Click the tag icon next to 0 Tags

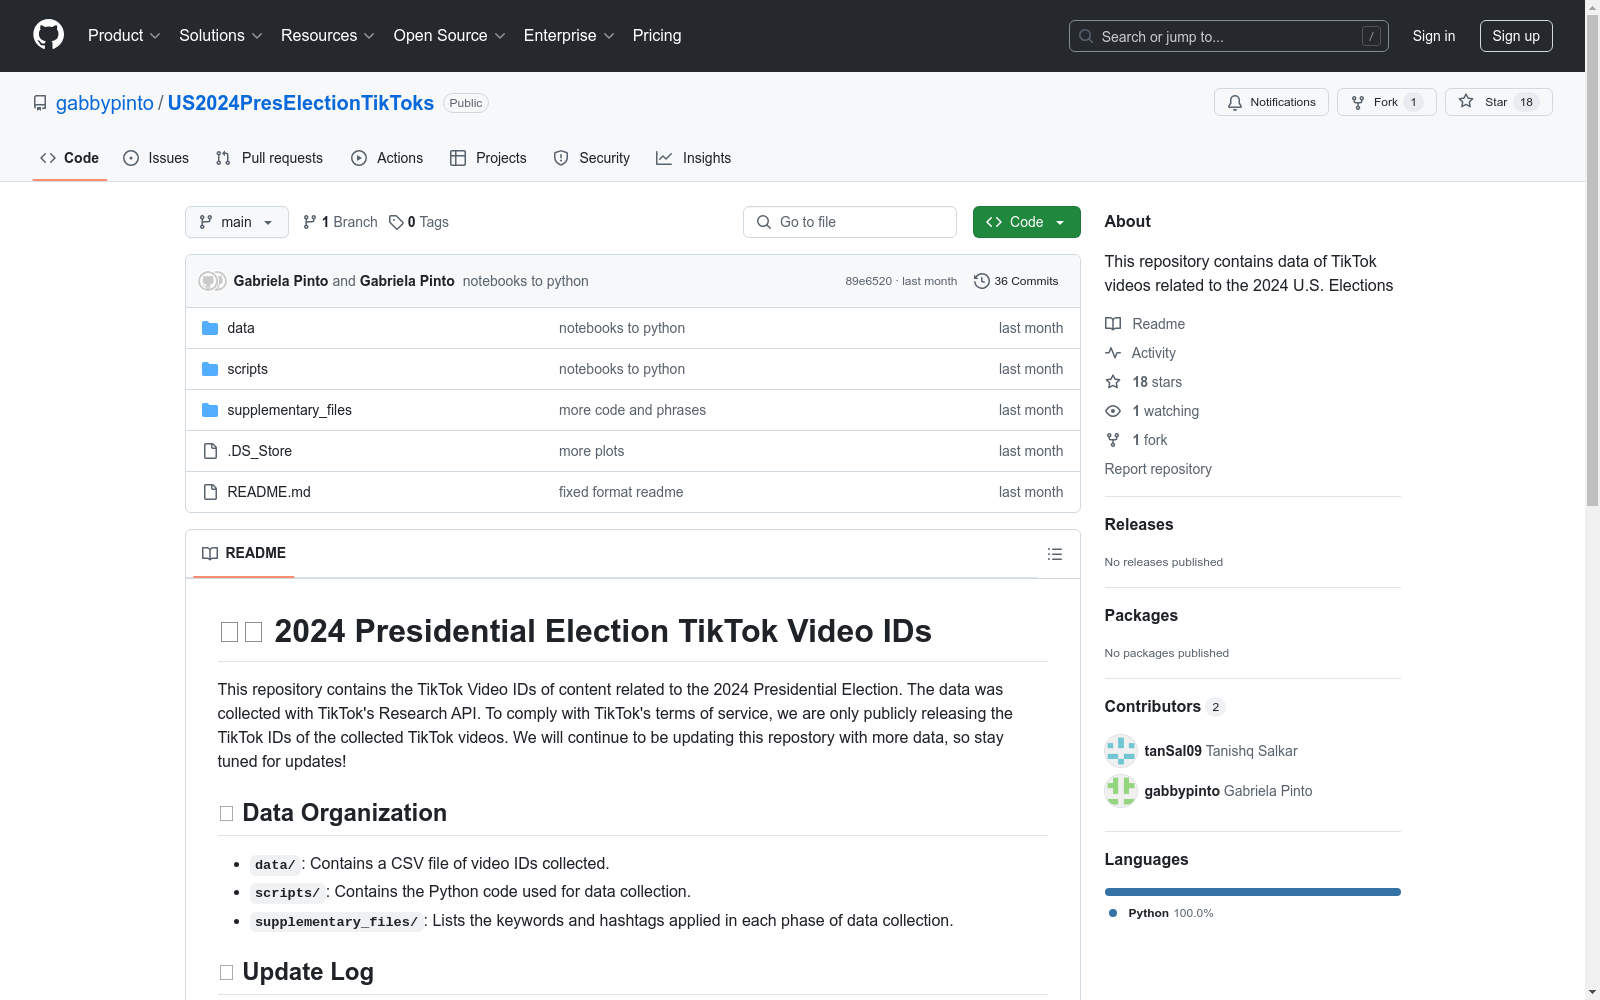click(396, 222)
